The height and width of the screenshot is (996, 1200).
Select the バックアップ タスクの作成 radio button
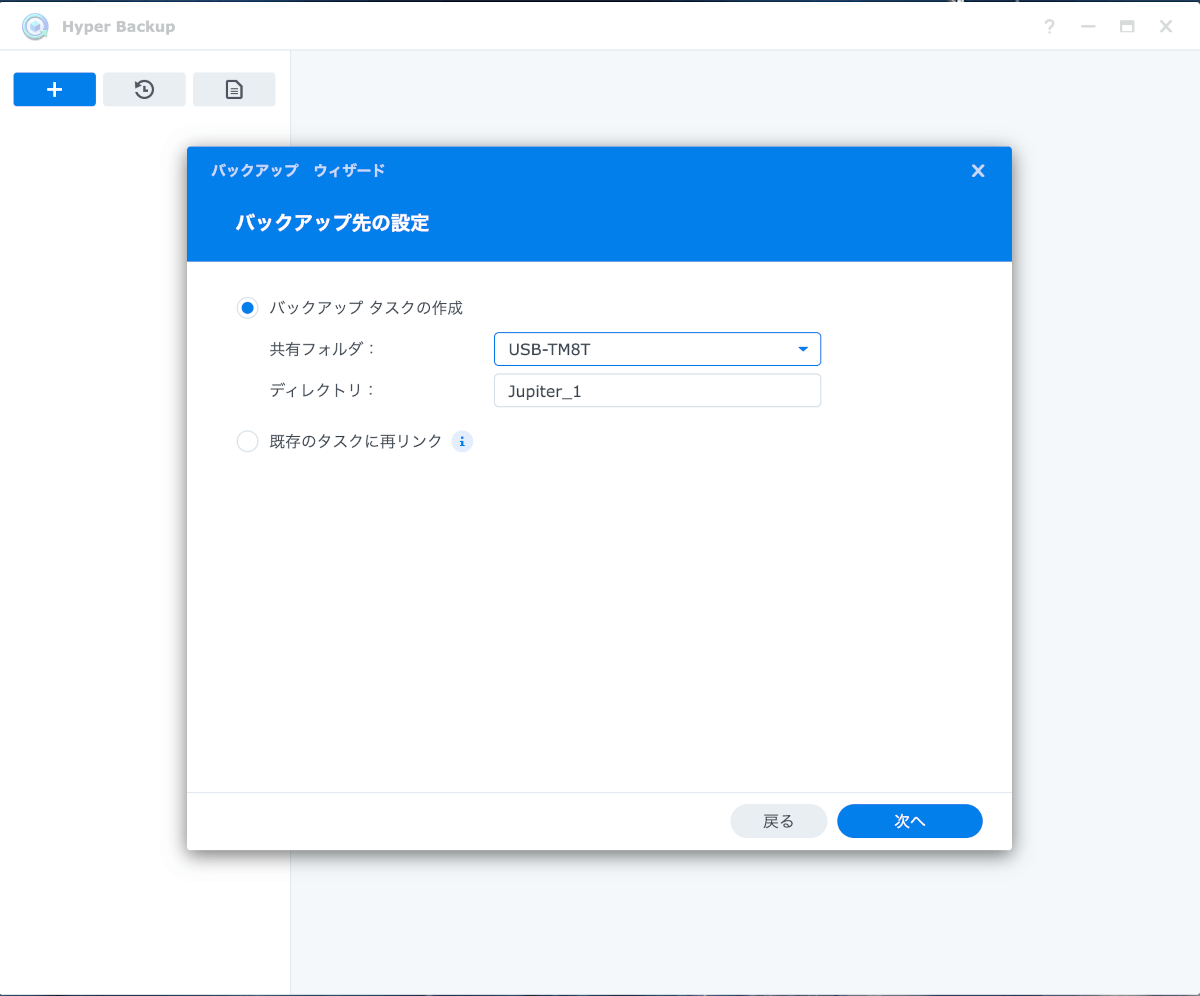(x=247, y=308)
